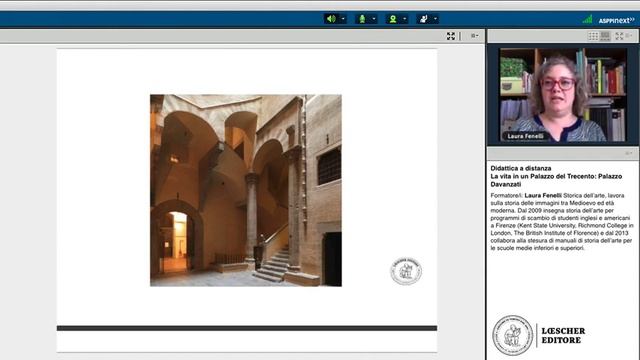640x360 pixels.
Task: Open the webcam options dropdown arrow
Action: click(405, 19)
